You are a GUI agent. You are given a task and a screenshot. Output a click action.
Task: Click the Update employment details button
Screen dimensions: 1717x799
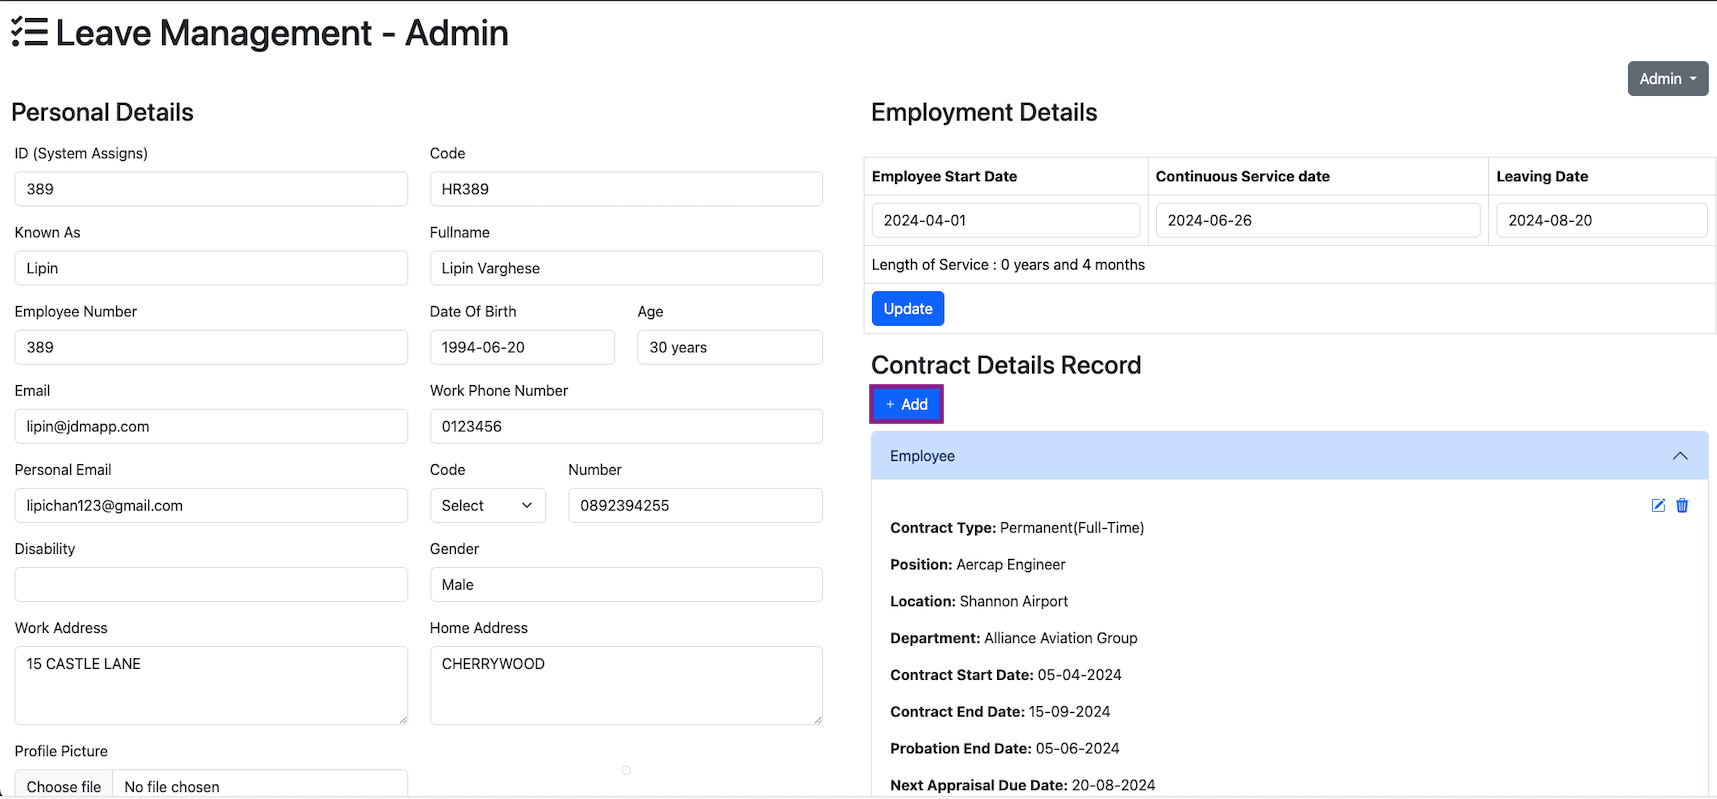[x=907, y=309]
